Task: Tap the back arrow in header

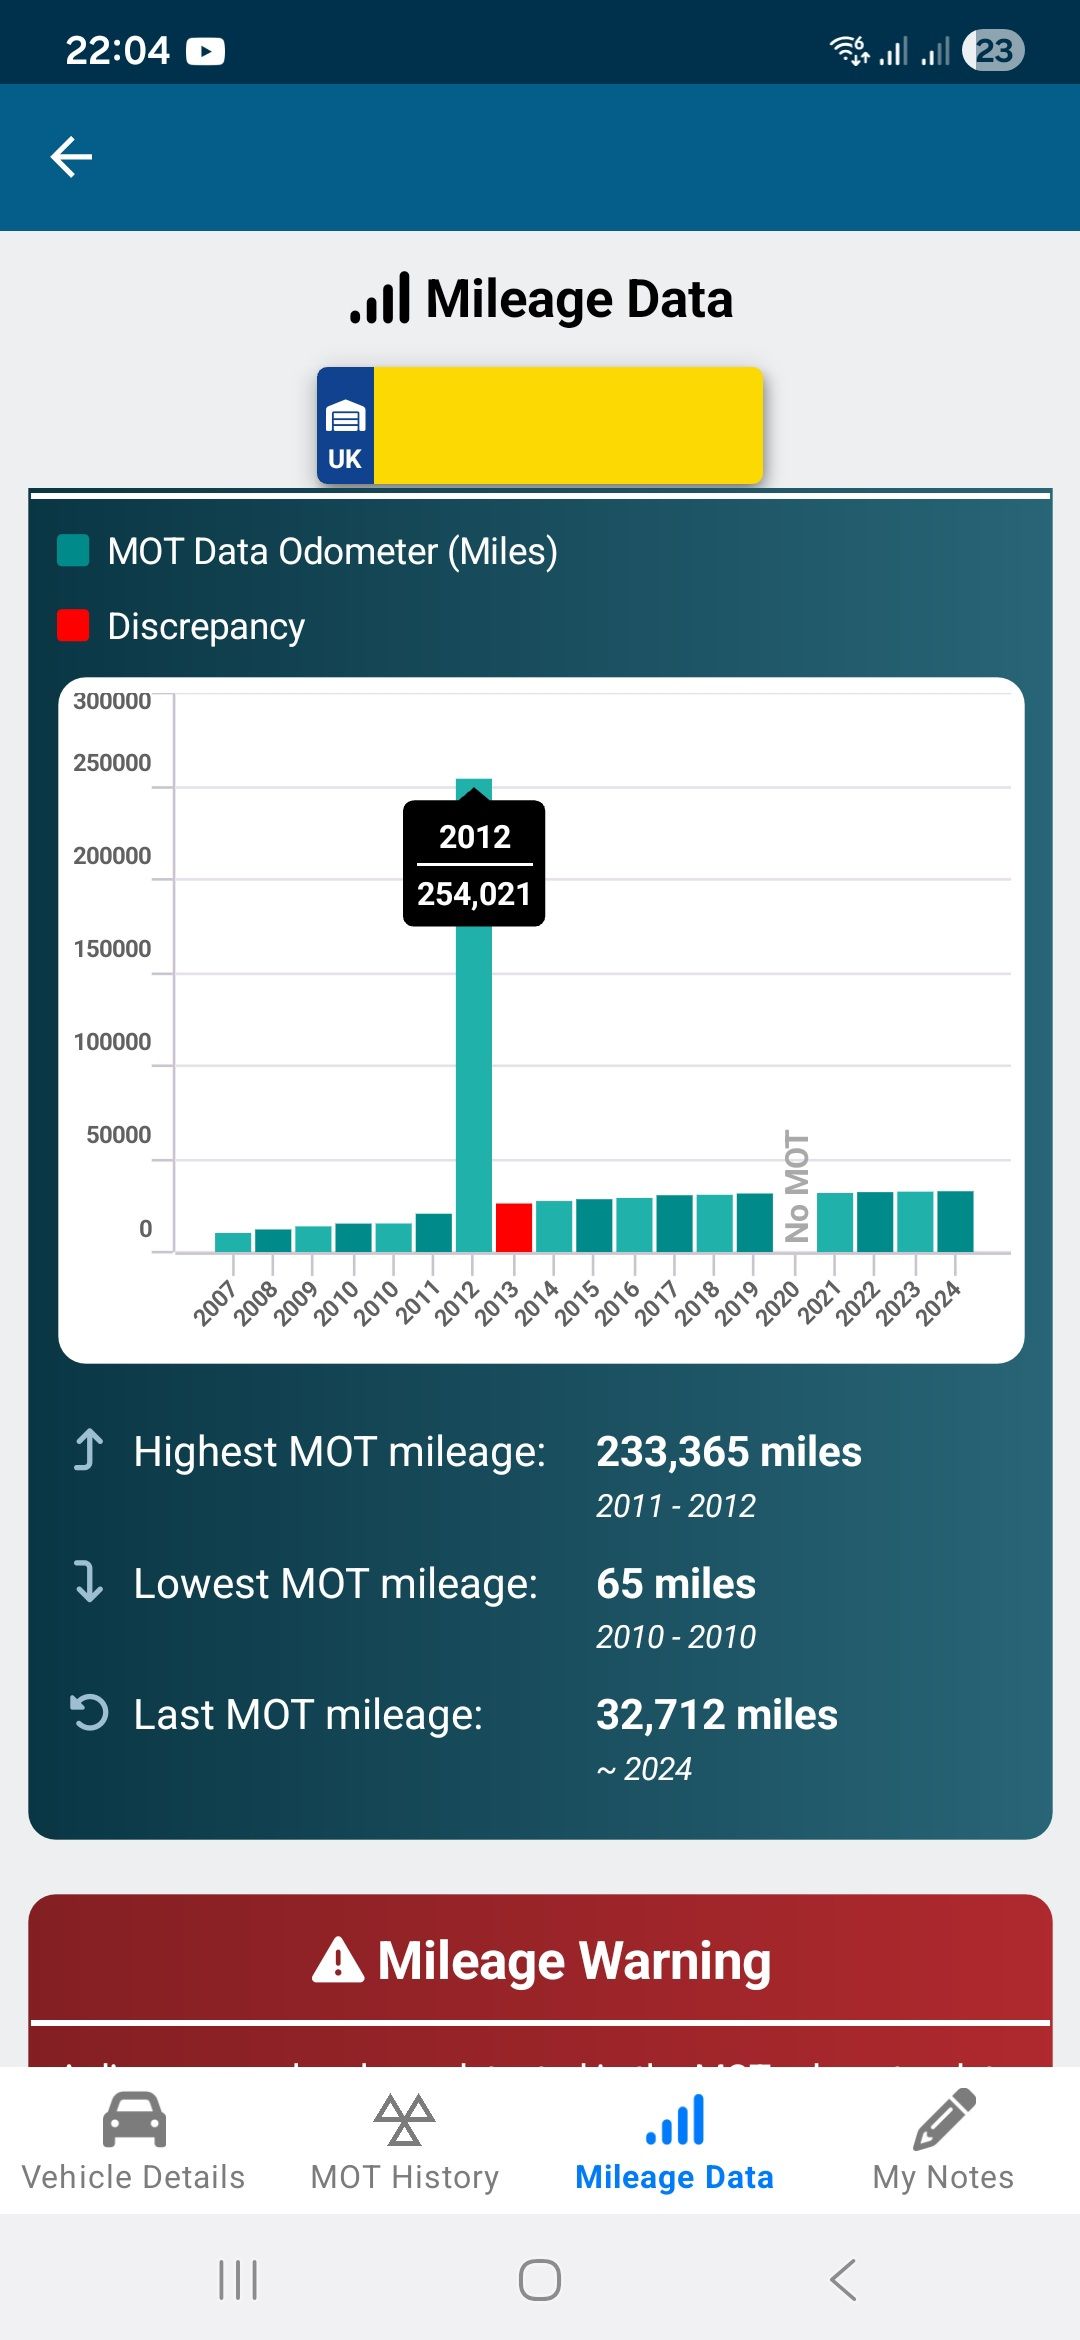Action: (x=71, y=157)
